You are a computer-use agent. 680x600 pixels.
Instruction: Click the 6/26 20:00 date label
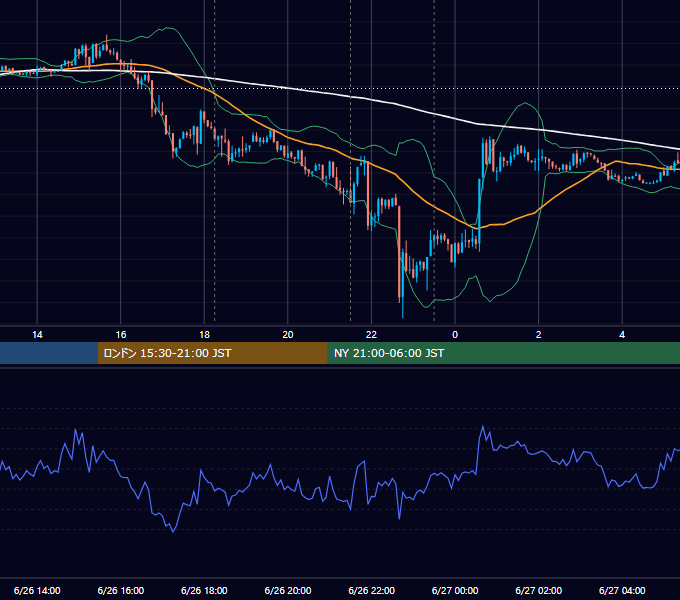coord(288,590)
